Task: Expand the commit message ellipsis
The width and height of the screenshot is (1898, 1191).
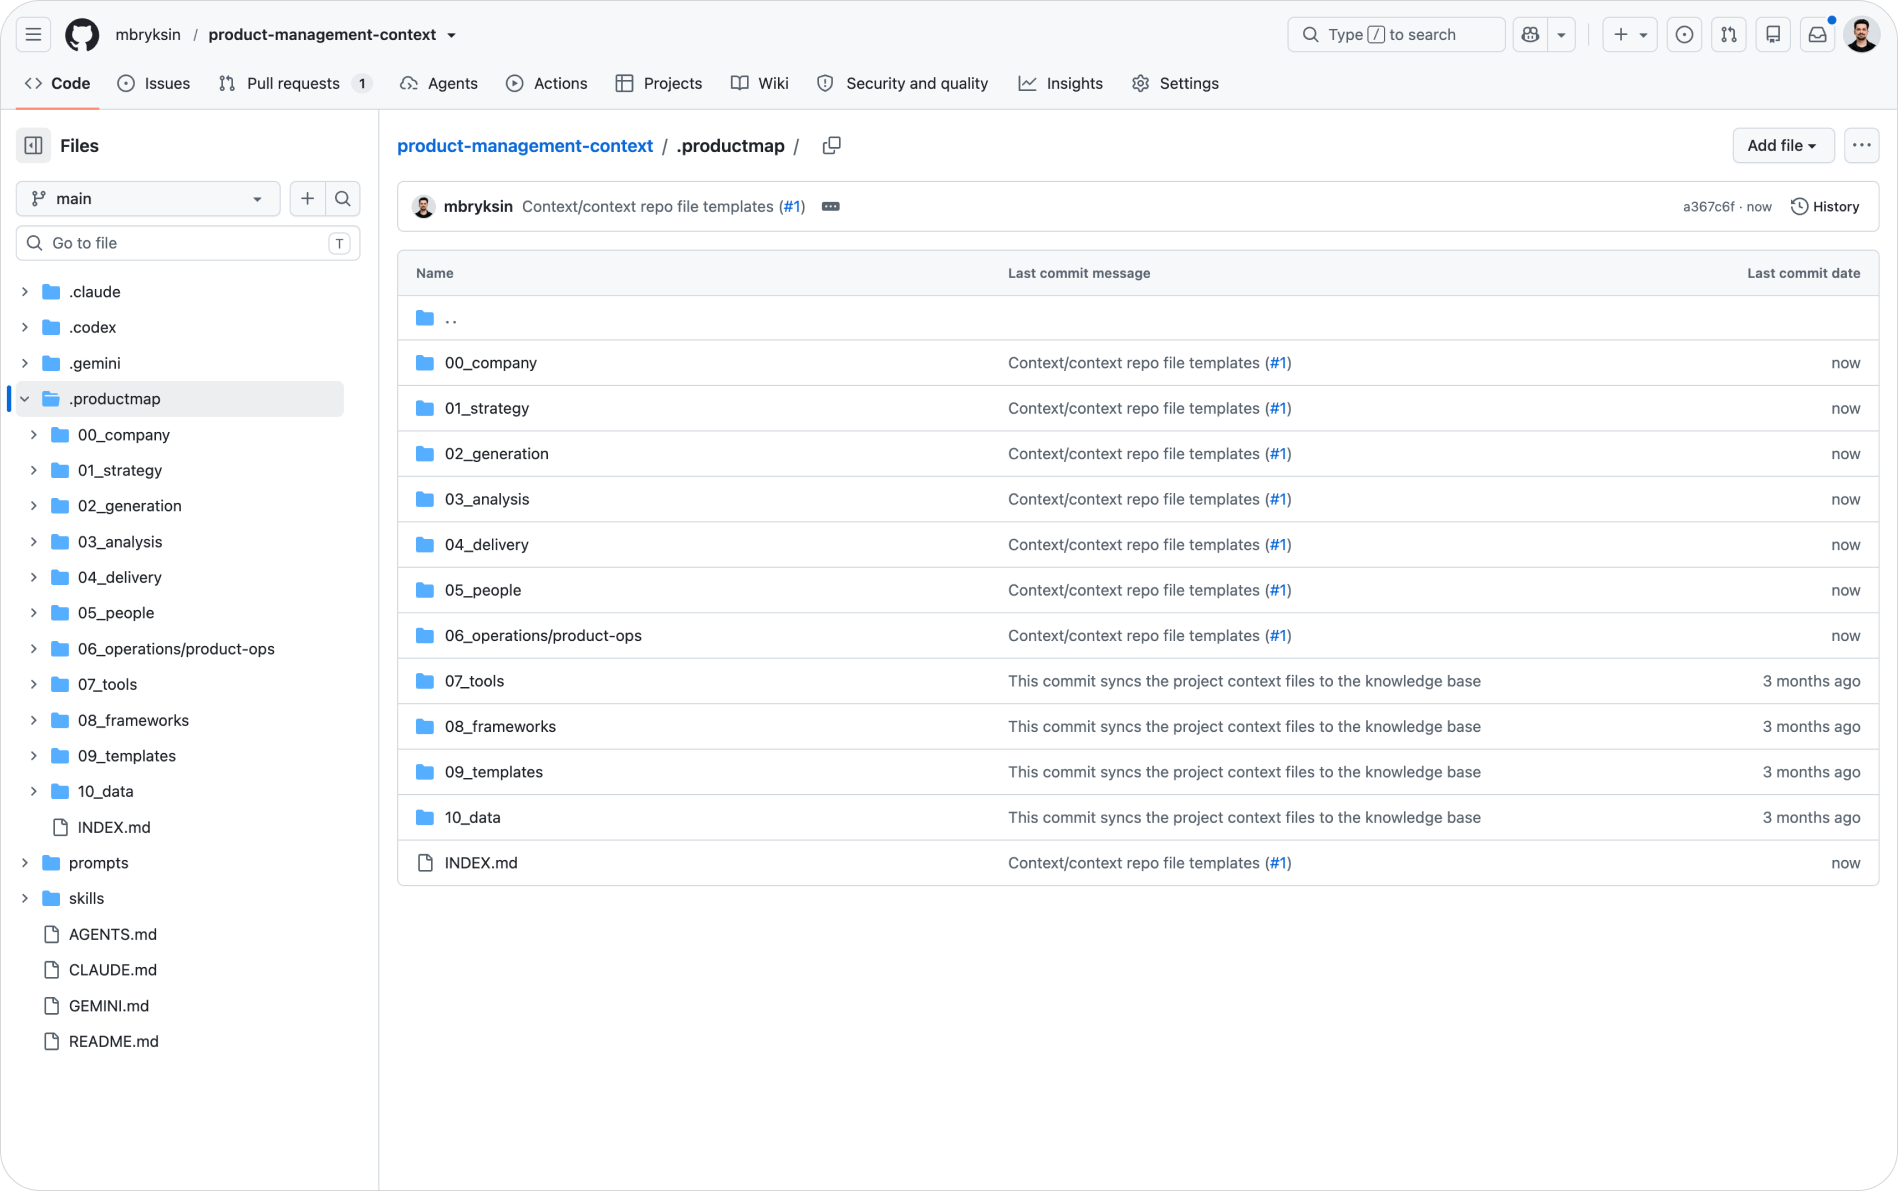Action: point(830,206)
